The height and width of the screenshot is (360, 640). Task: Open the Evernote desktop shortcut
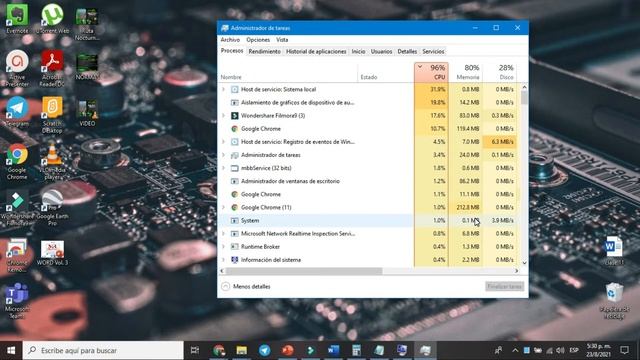pos(17,18)
